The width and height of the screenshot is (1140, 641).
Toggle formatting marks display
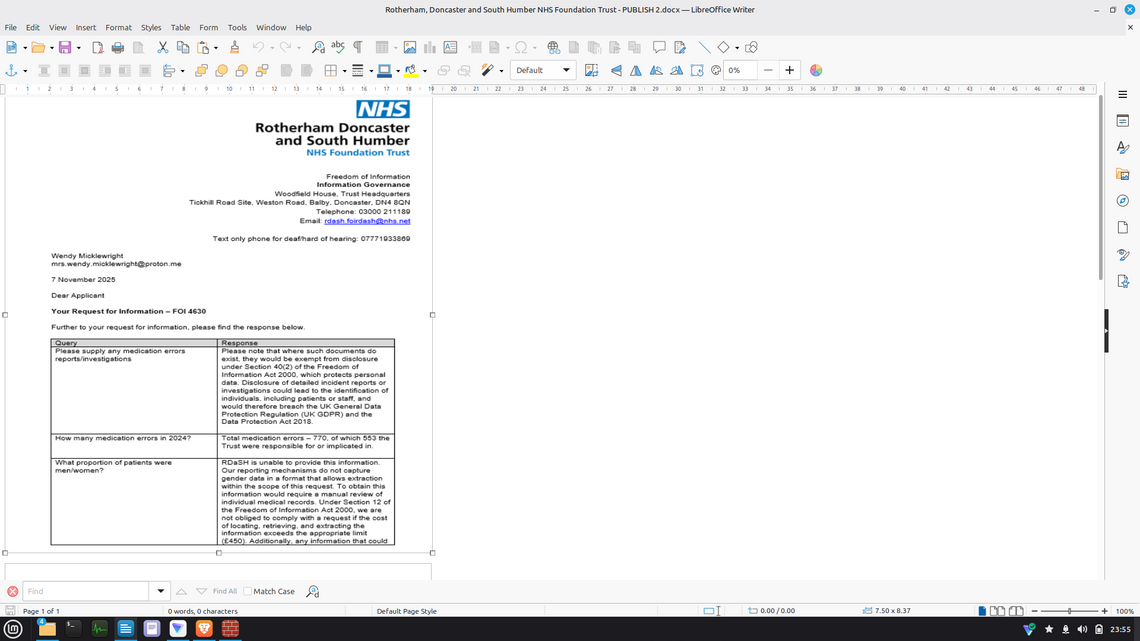pyautogui.click(x=357, y=47)
